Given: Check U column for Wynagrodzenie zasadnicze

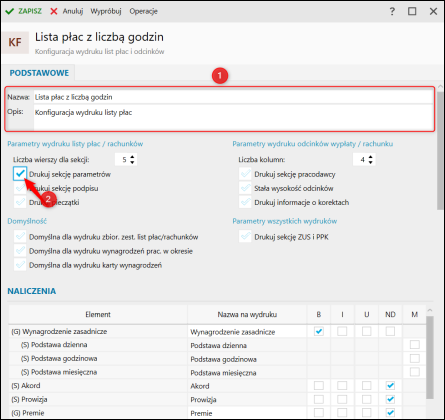Looking at the screenshot, I should [x=366, y=331].
